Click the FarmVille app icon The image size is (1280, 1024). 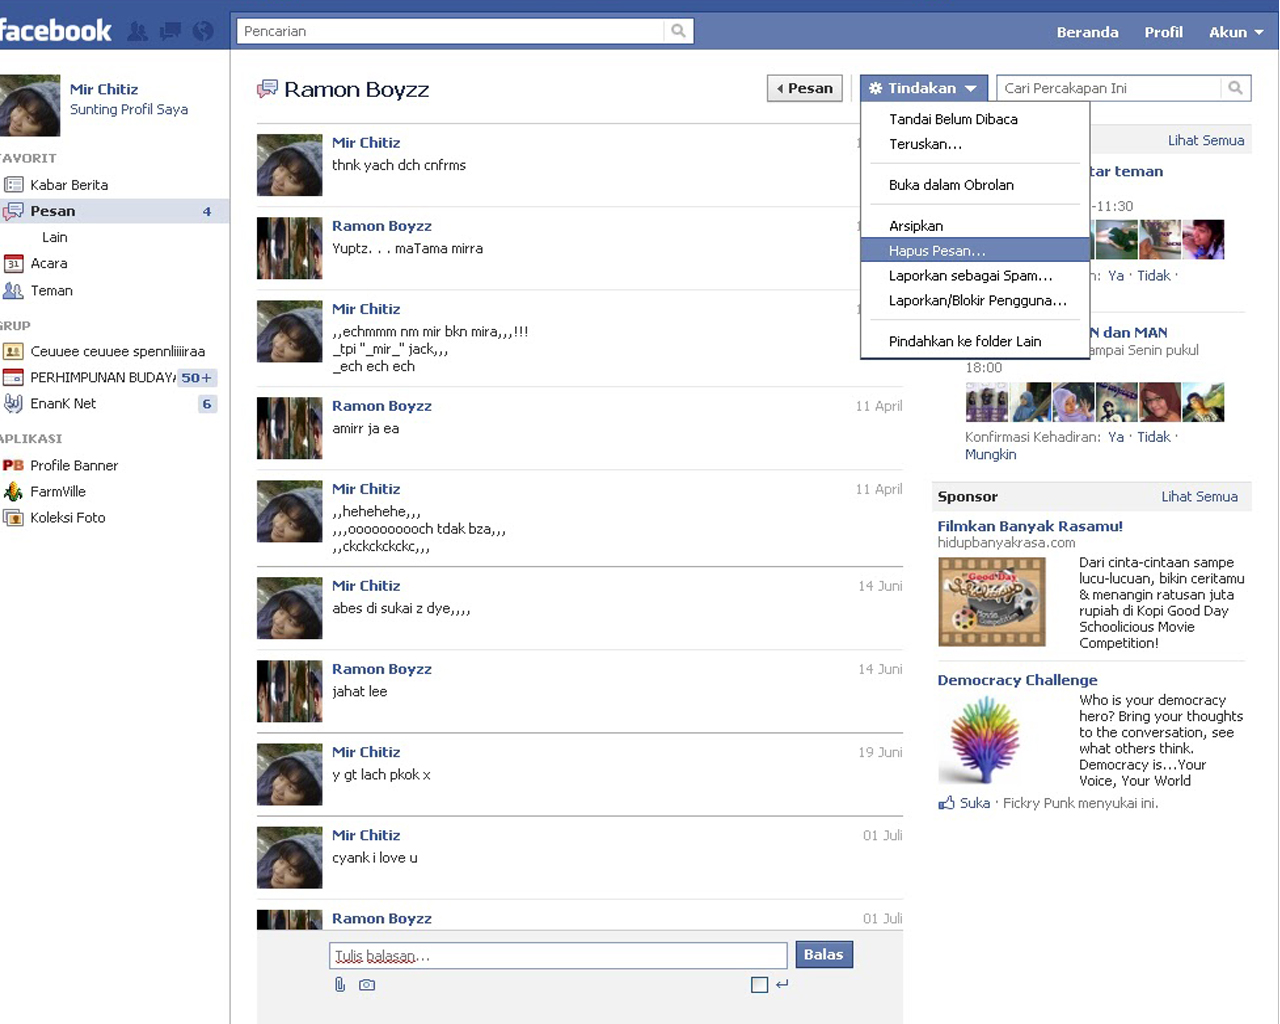[x=14, y=492]
